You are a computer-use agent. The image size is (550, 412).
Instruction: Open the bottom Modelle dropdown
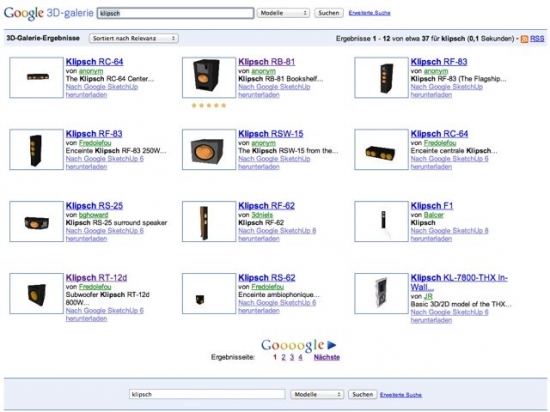pyautogui.click(x=317, y=394)
